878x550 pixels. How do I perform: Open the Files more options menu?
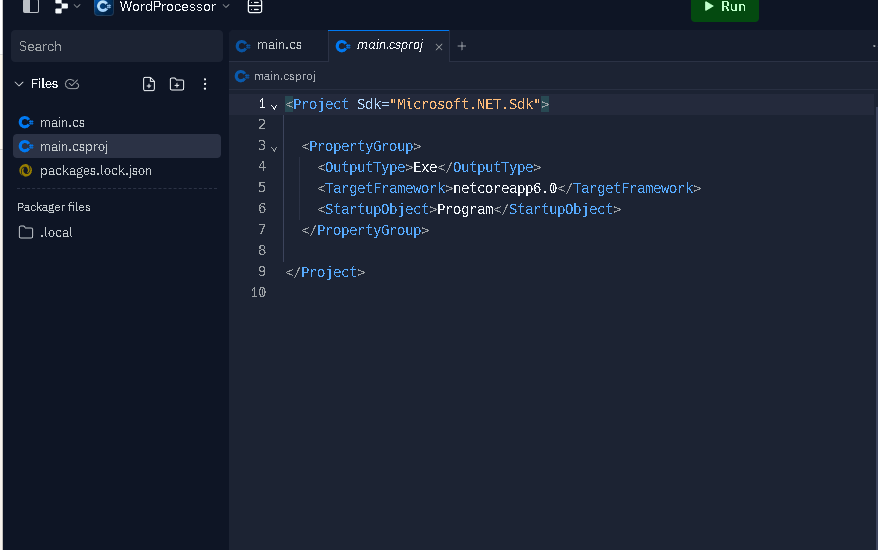(x=205, y=84)
